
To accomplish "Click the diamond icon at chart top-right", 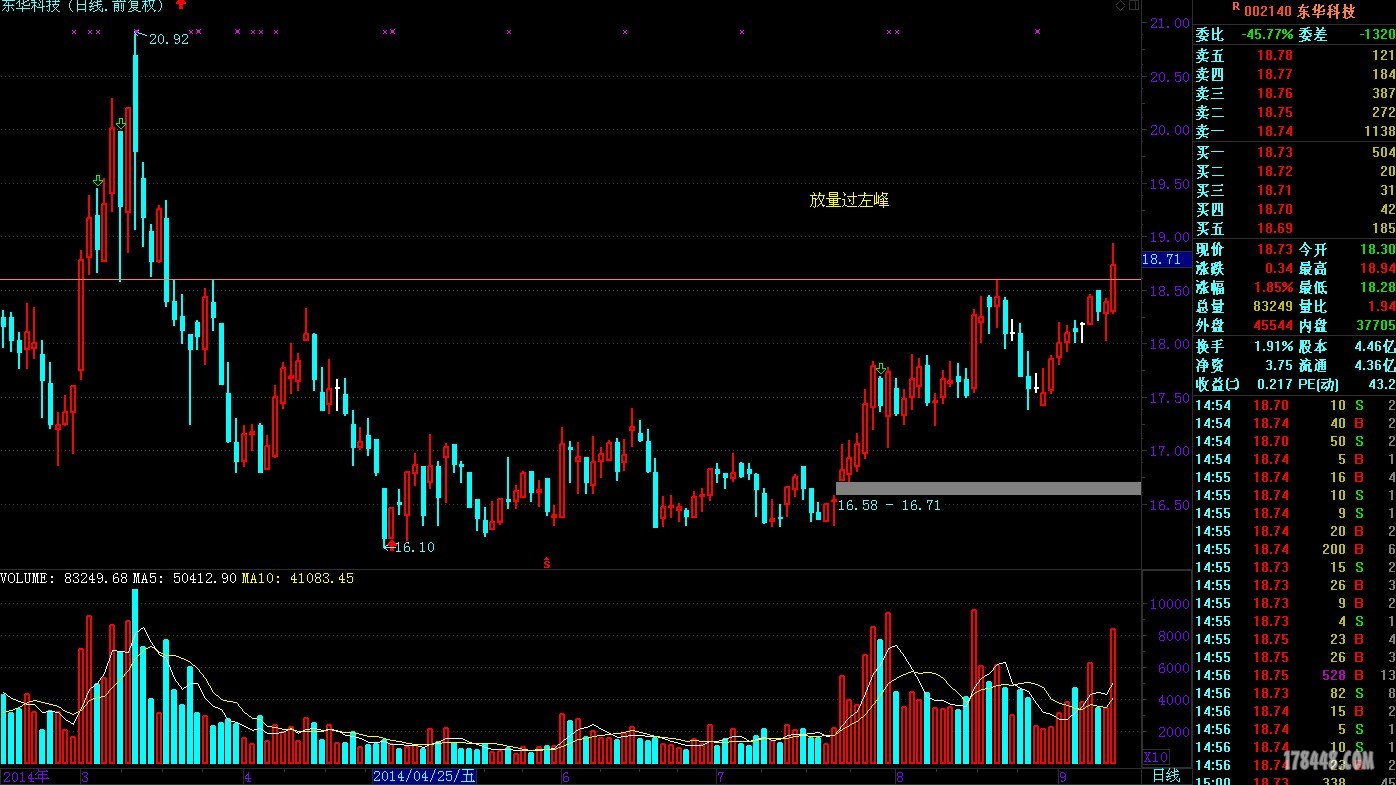I will pos(1120,6).
